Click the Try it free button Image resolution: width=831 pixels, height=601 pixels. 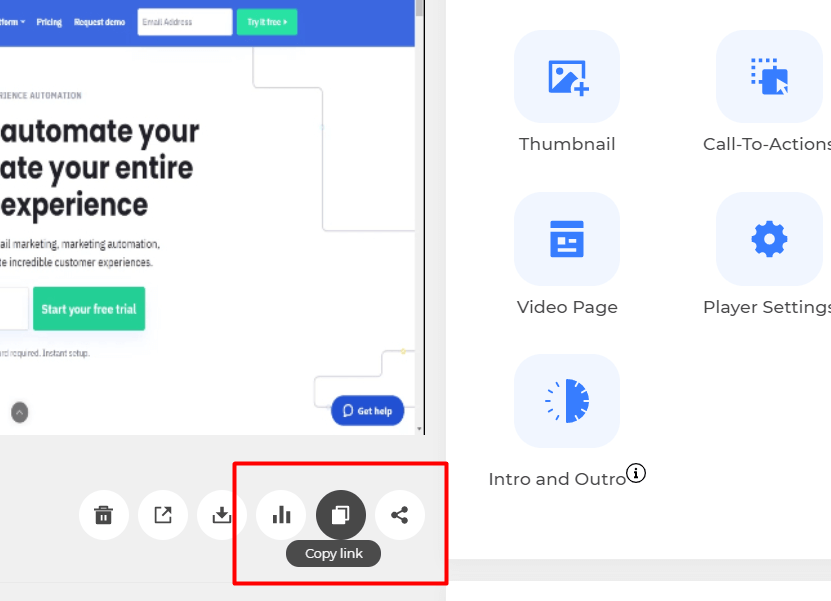tap(267, 22)
